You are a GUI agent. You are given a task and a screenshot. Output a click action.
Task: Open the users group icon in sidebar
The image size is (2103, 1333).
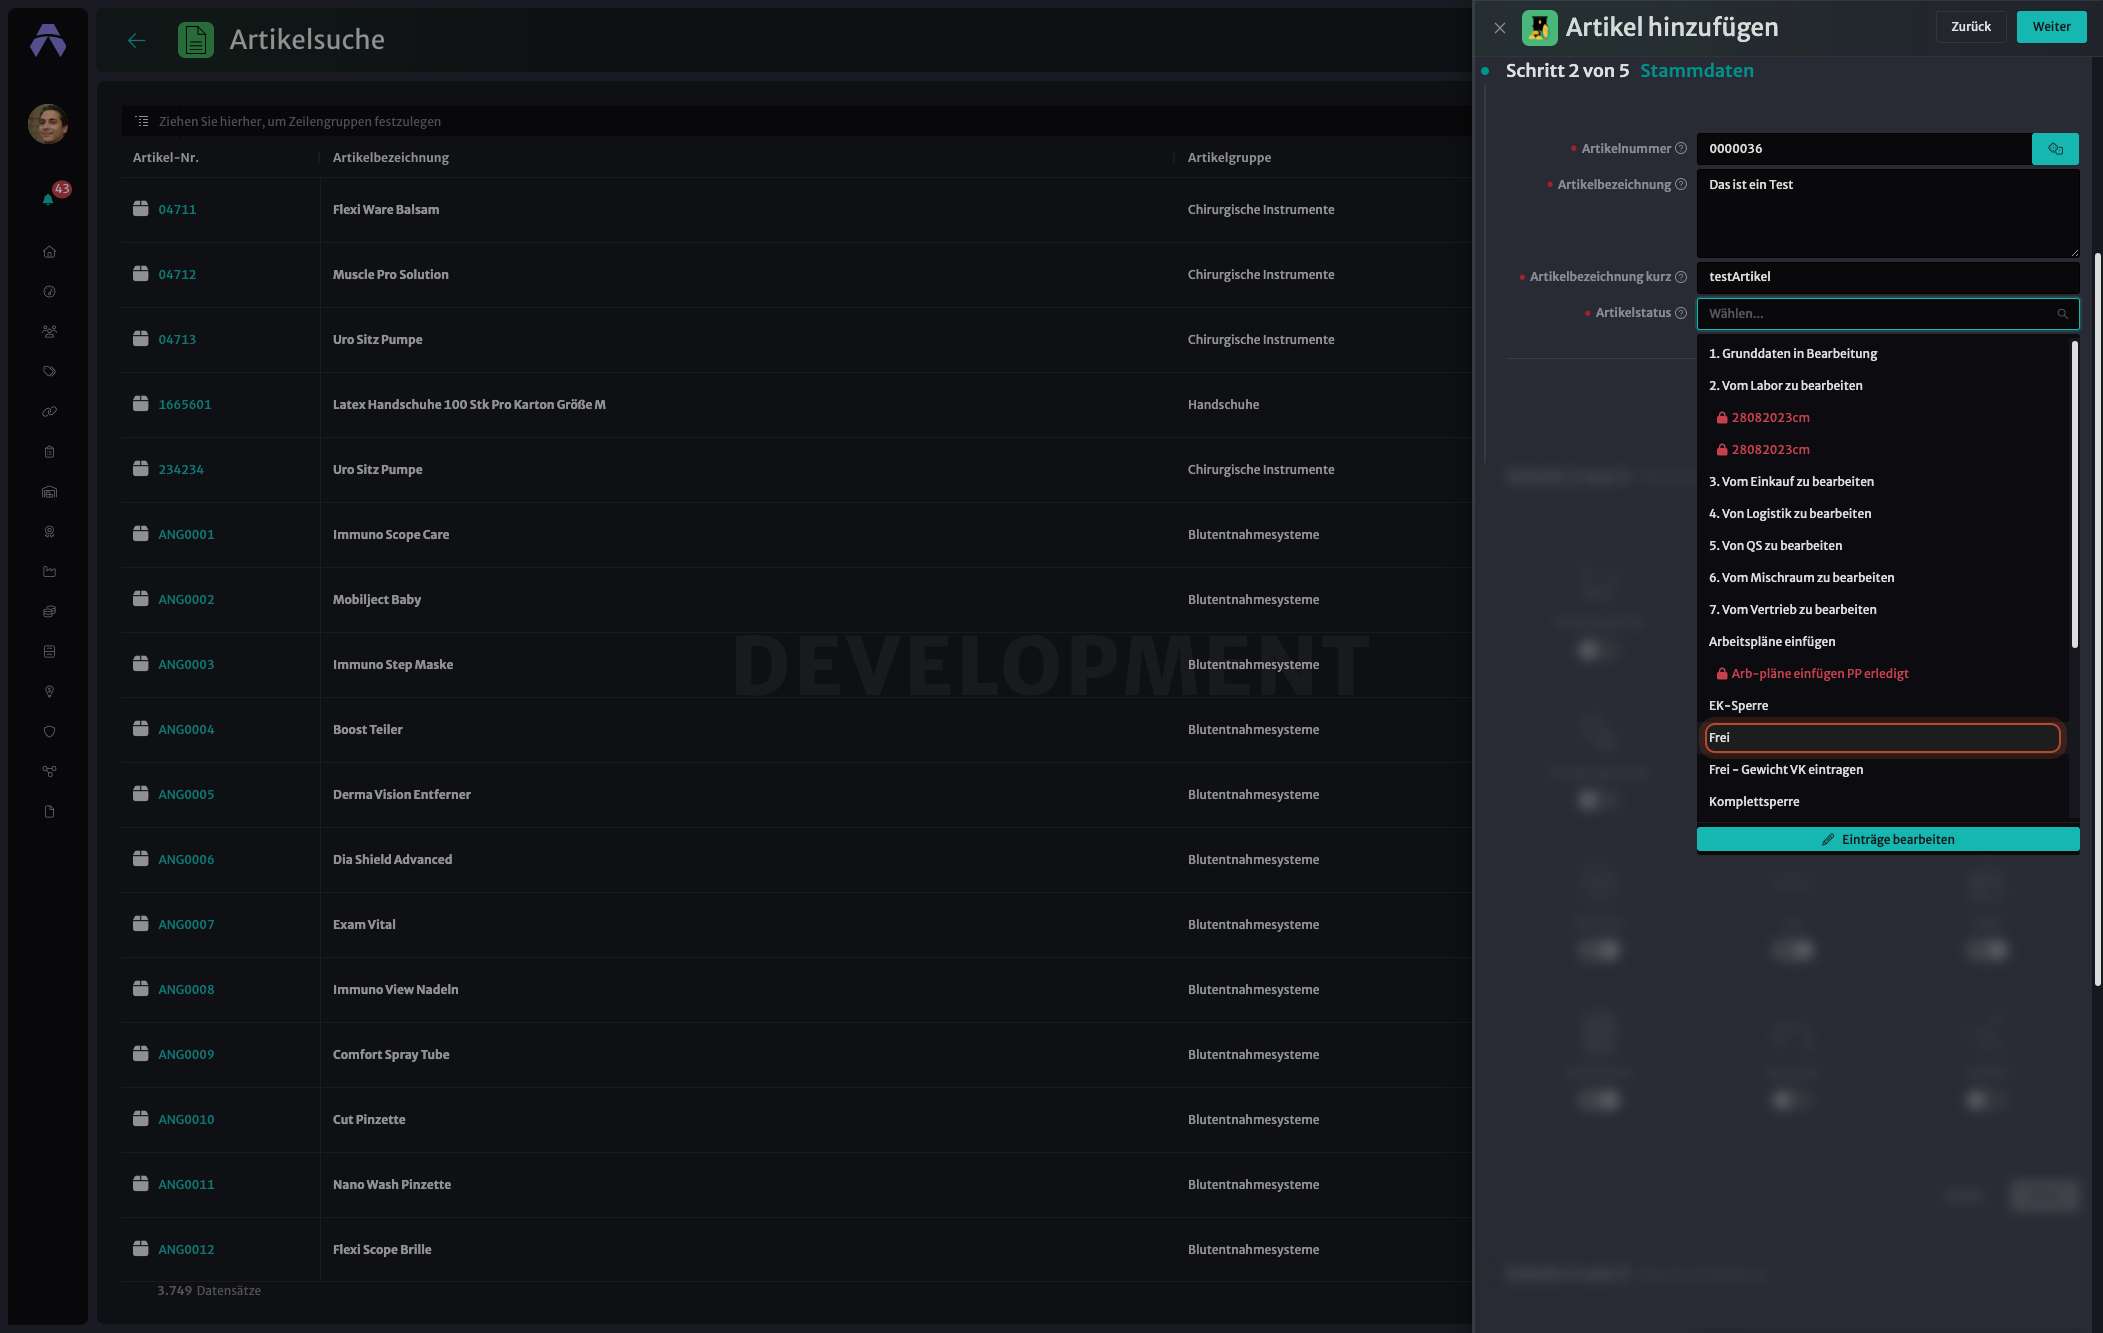coord(49,332)
